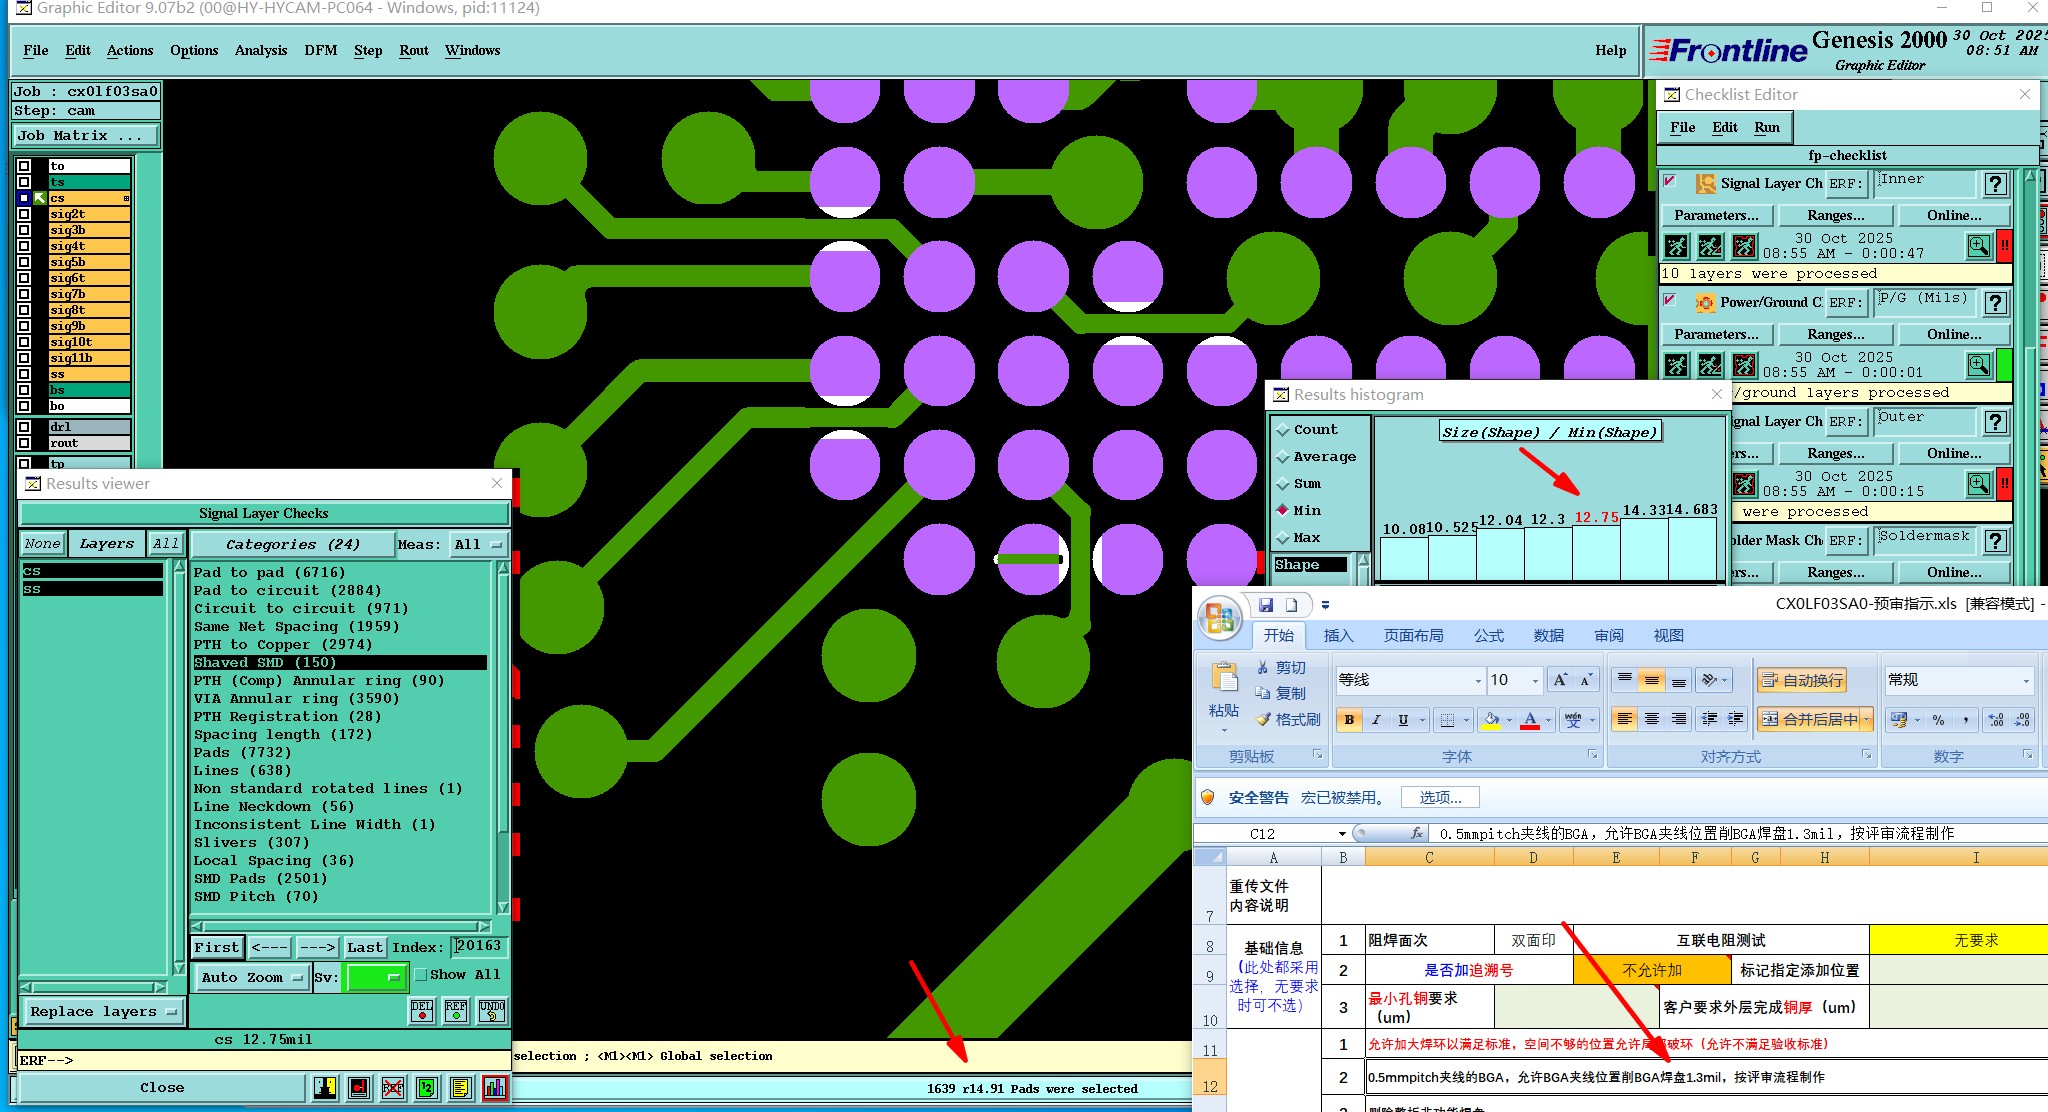Uncheck the Signal Layer Inner checklist item

pos(1669,182)
